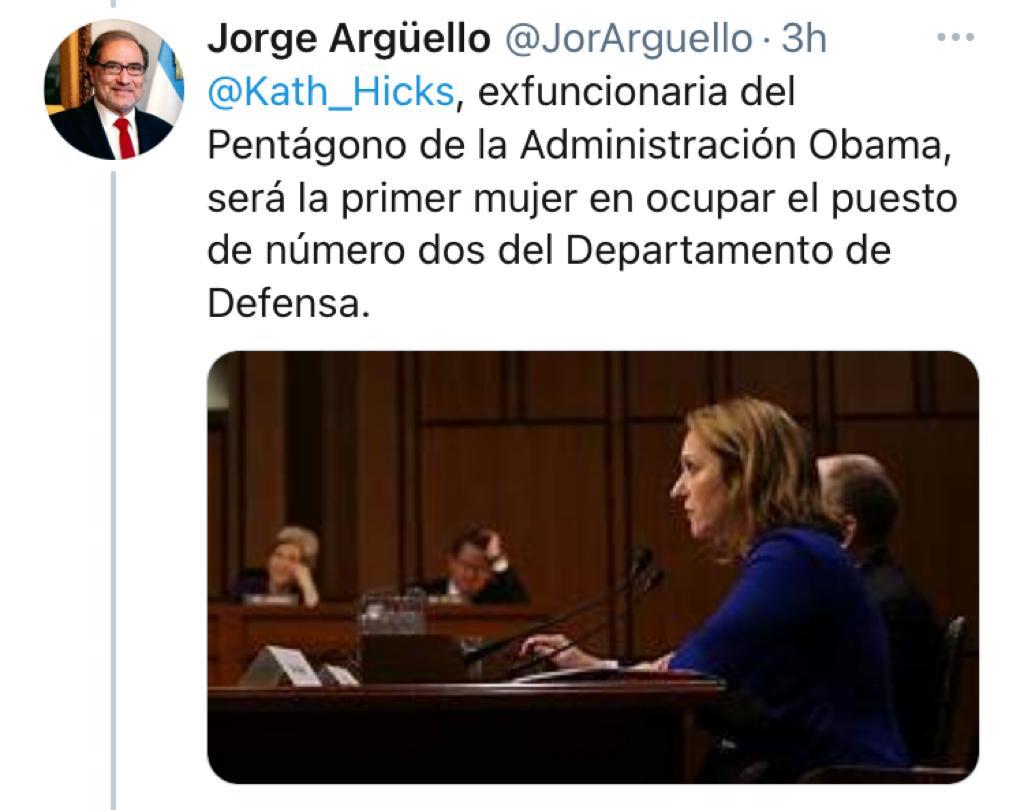The image size is (1024, 810).
Task: Follow the @Kath_Hicks mention link
Action: pos(330,91)
